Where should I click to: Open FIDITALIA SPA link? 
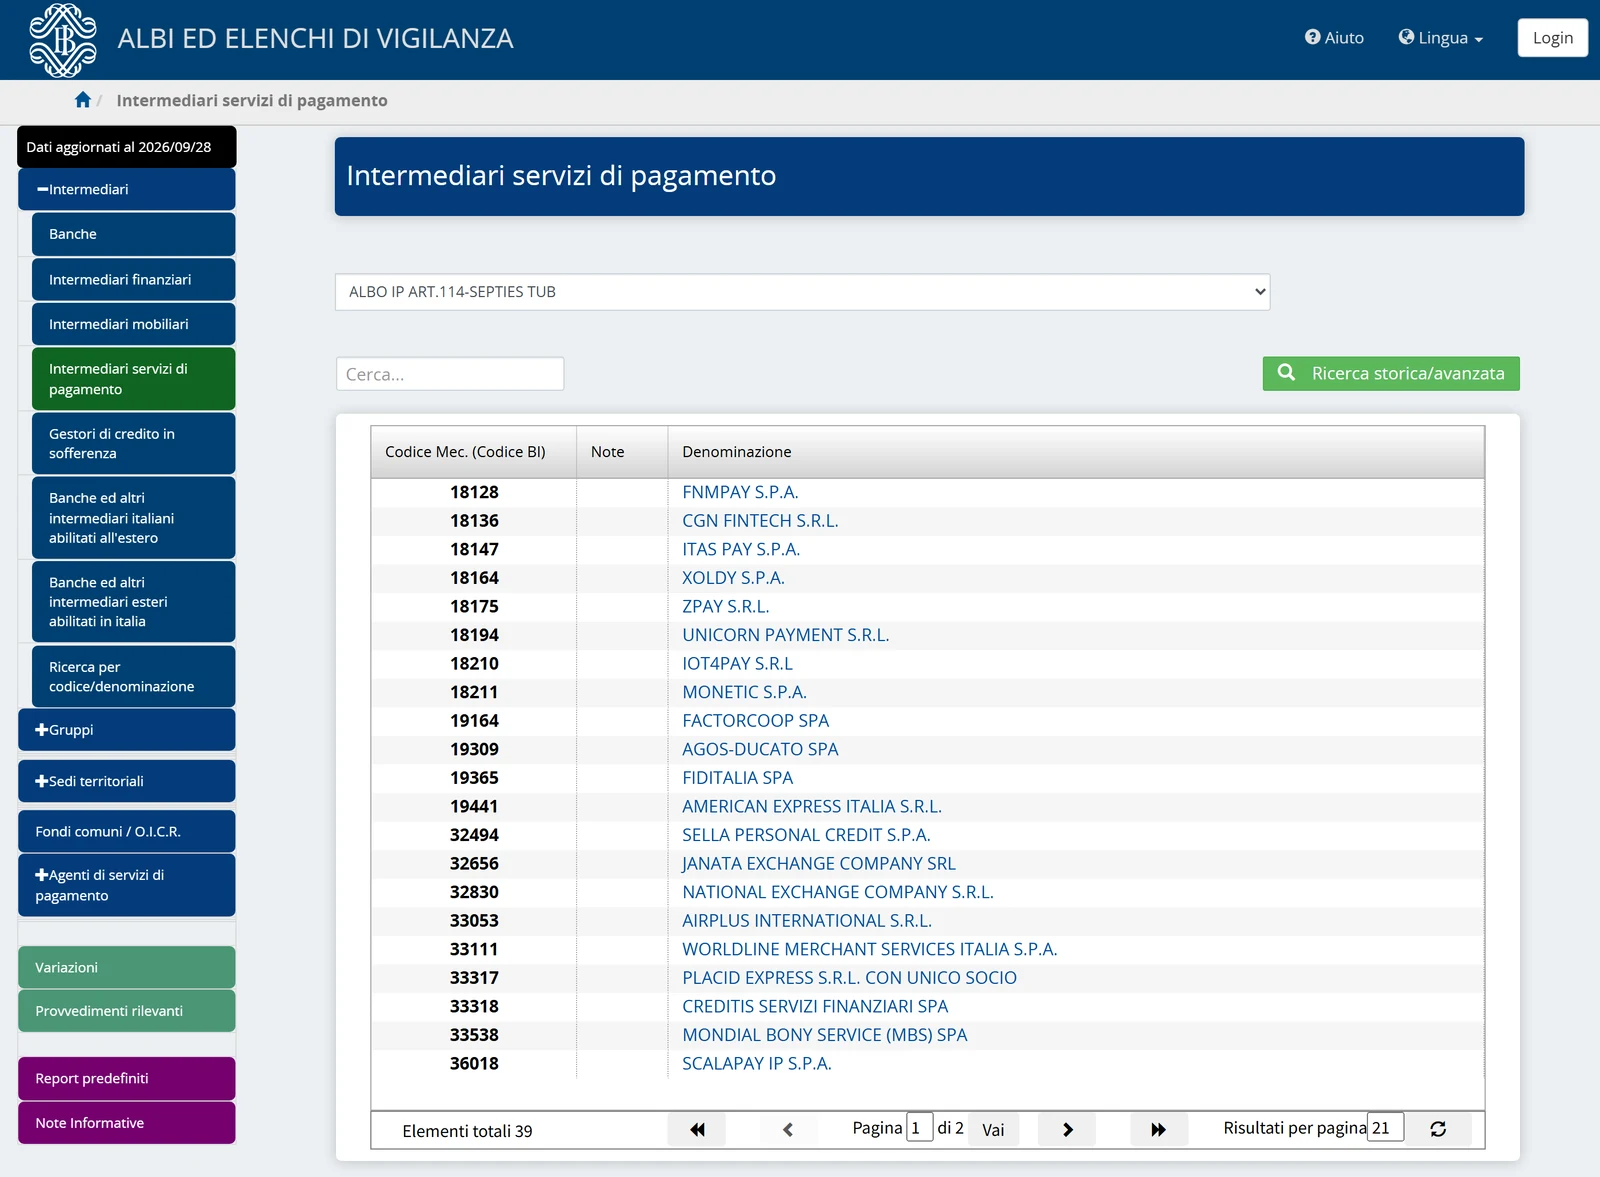pos(737,778)
